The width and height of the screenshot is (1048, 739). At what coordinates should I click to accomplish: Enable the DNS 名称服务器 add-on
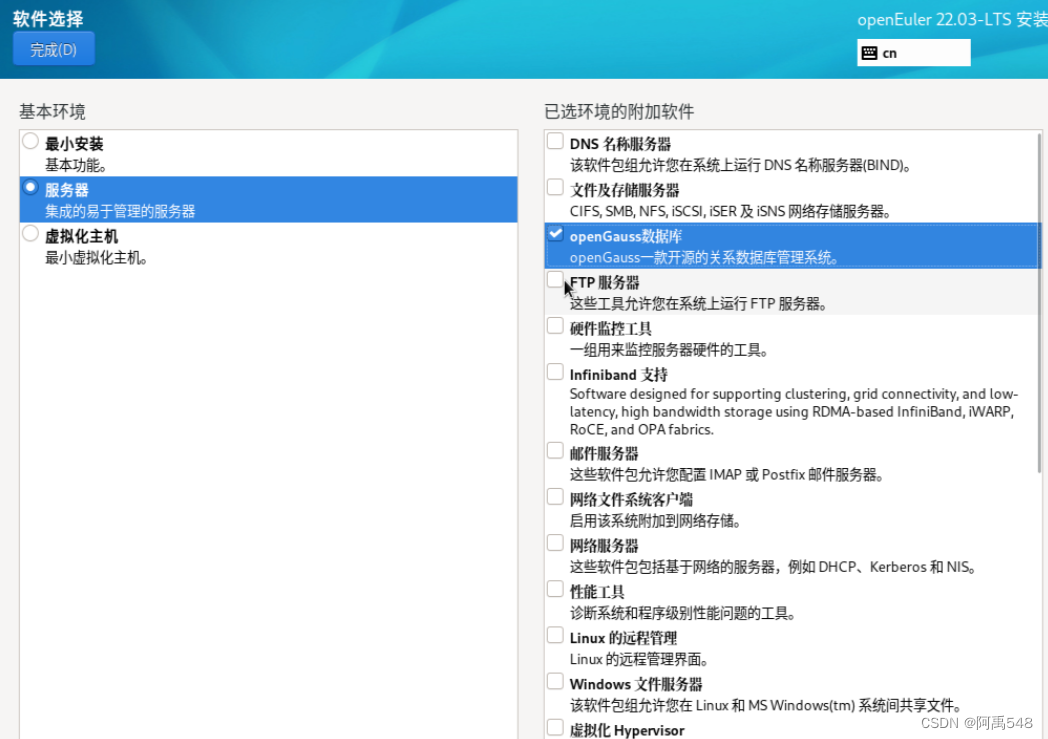pyautogui.click(x=555, y=140)
